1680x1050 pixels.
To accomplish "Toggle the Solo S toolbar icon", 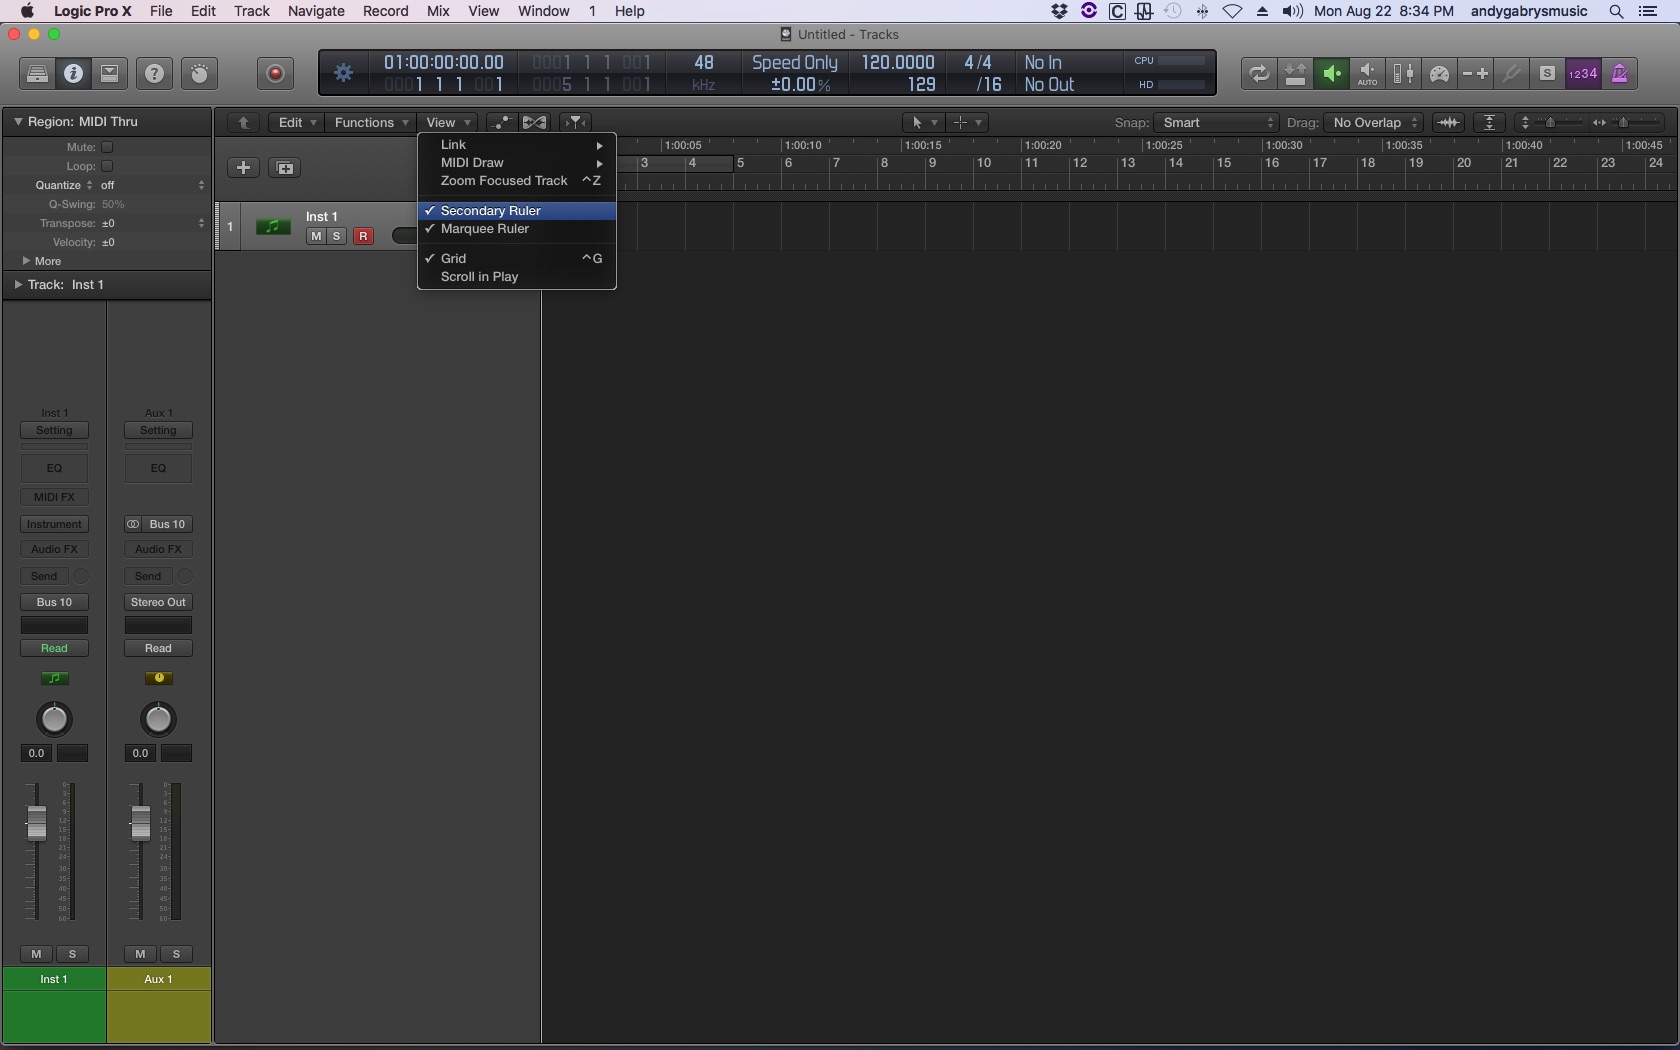I will click(1547, 73).
